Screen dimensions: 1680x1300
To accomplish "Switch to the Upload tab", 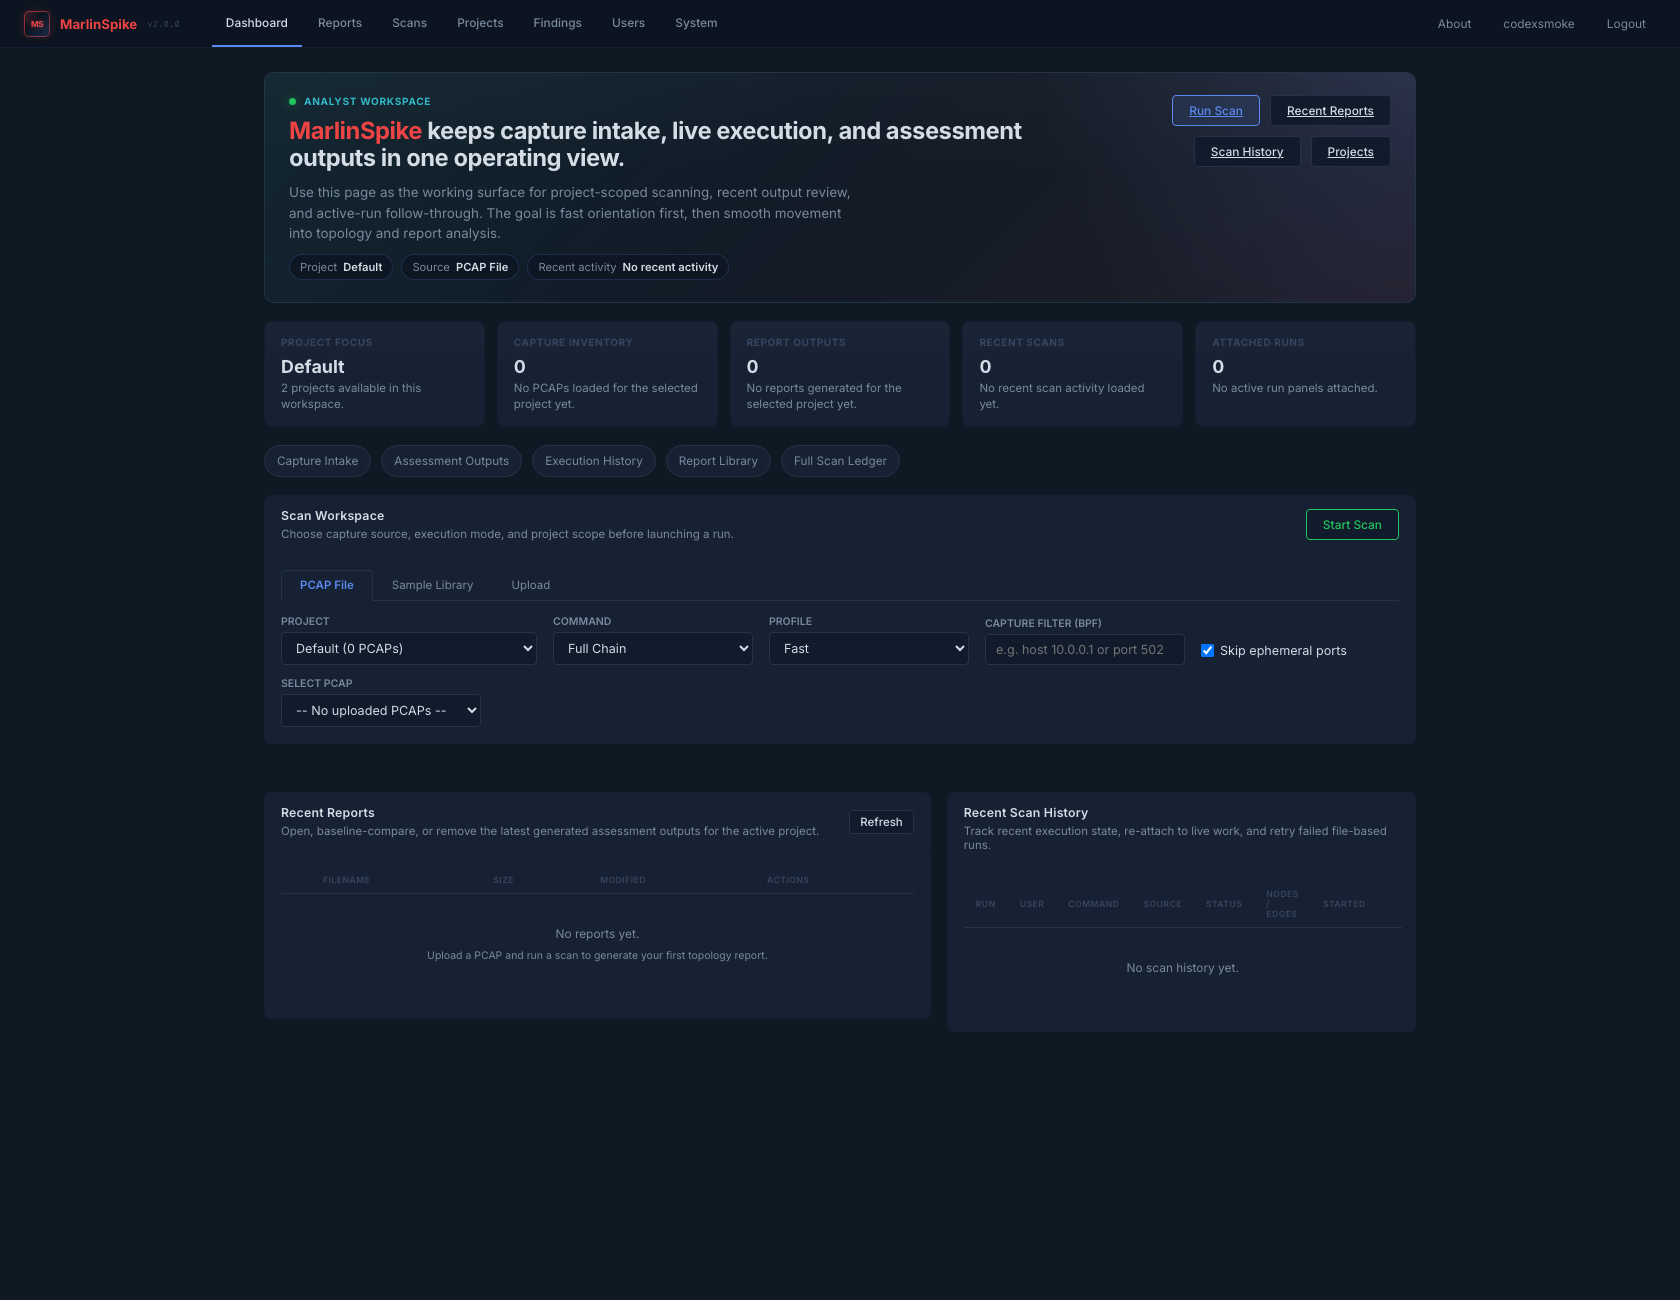I will click(x=530, y=585).
